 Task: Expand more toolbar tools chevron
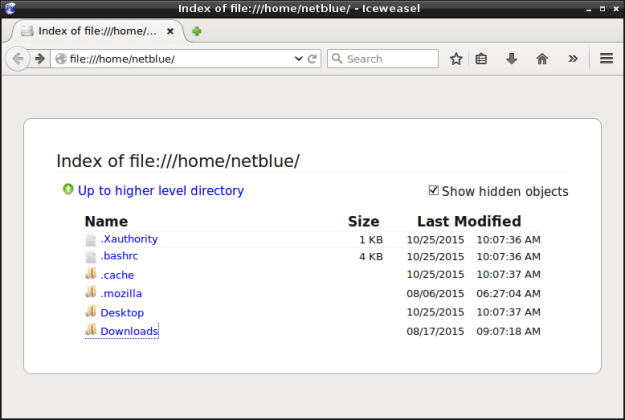[x=573, y=59]
